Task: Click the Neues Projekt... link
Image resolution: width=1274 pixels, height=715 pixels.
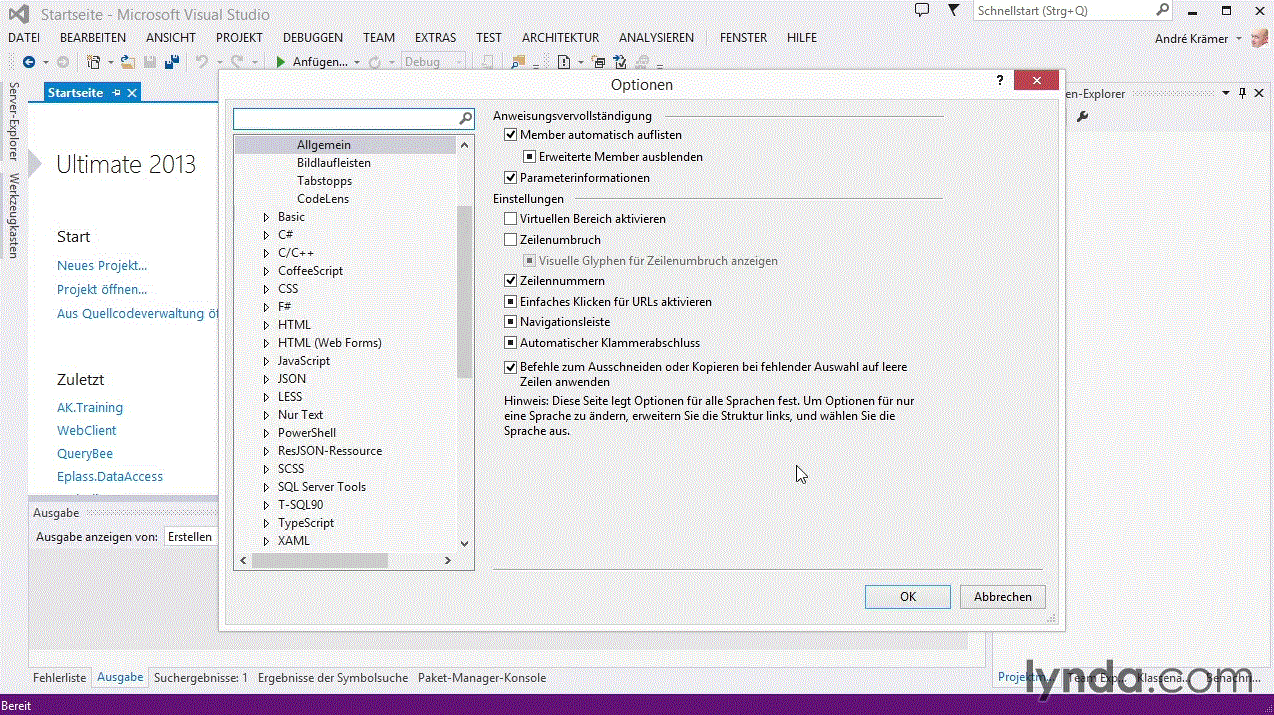Action: tap(102, 266)
